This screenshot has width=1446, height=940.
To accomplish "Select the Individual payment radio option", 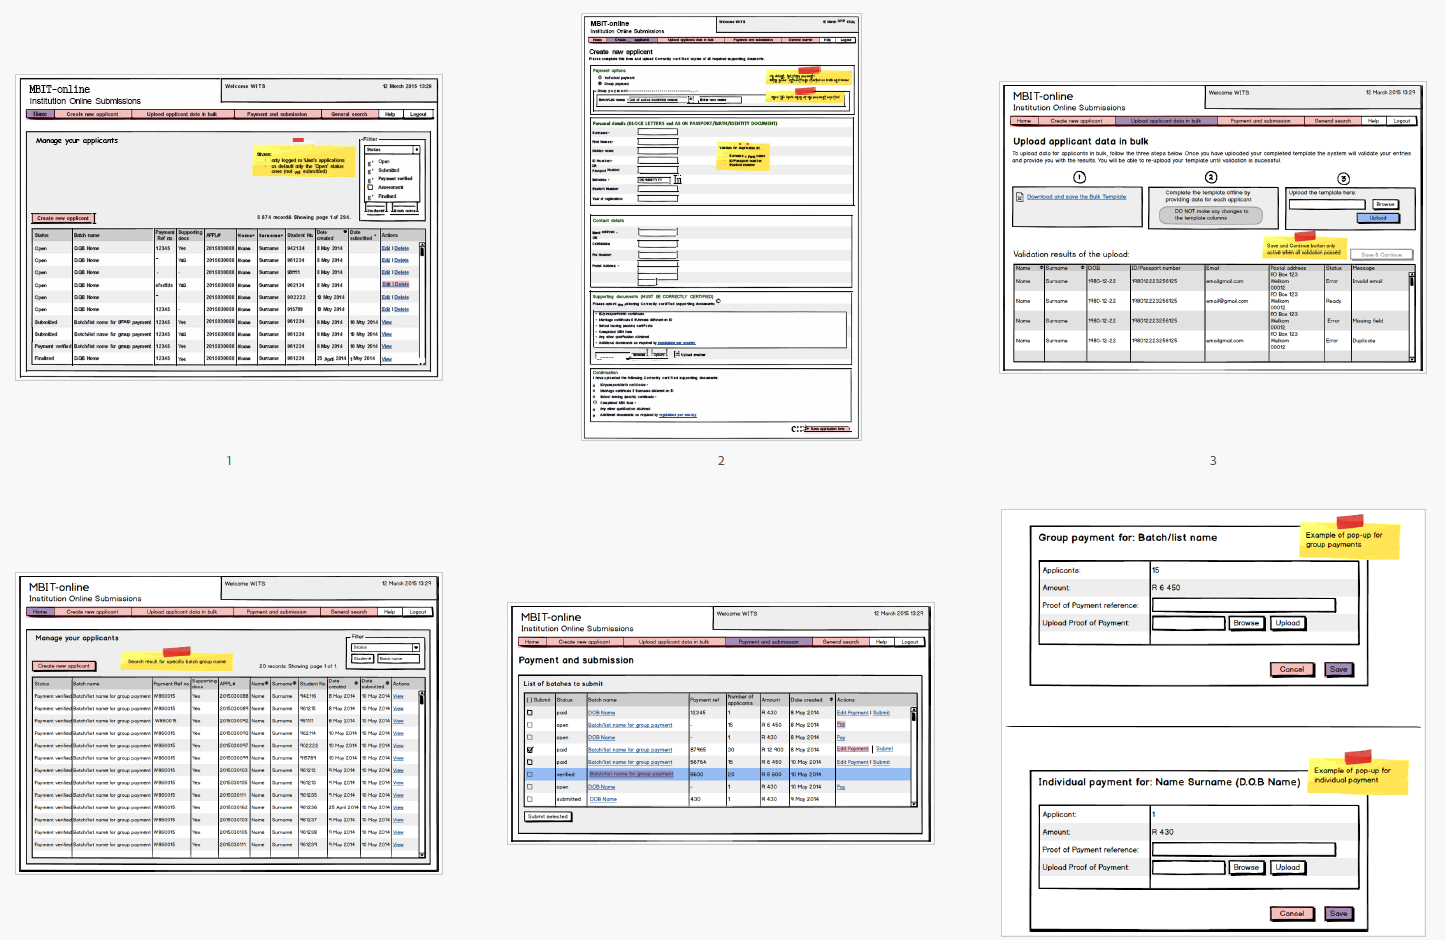I will coord(599,78).
